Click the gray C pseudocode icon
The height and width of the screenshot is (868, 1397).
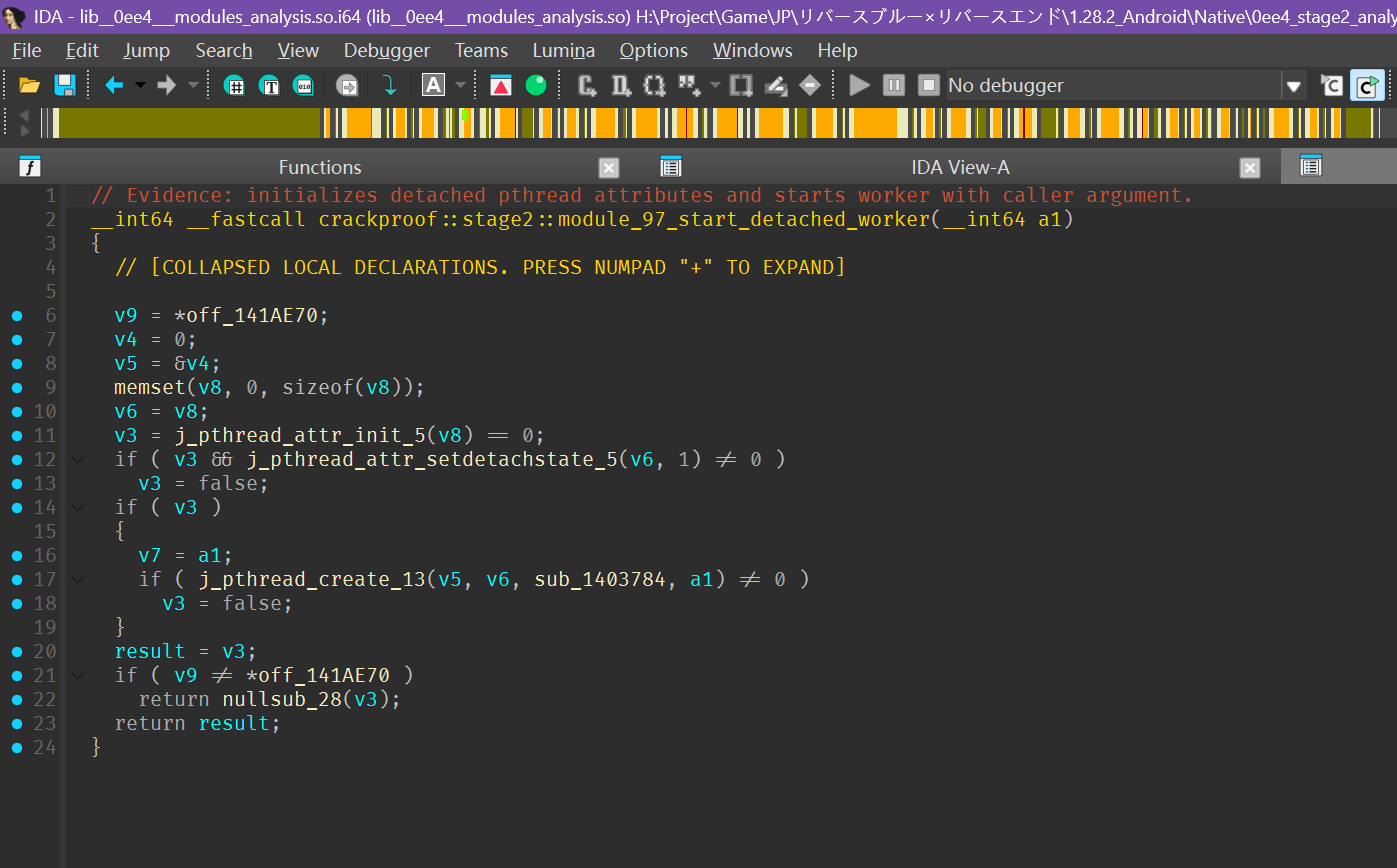coord(1331,86)
